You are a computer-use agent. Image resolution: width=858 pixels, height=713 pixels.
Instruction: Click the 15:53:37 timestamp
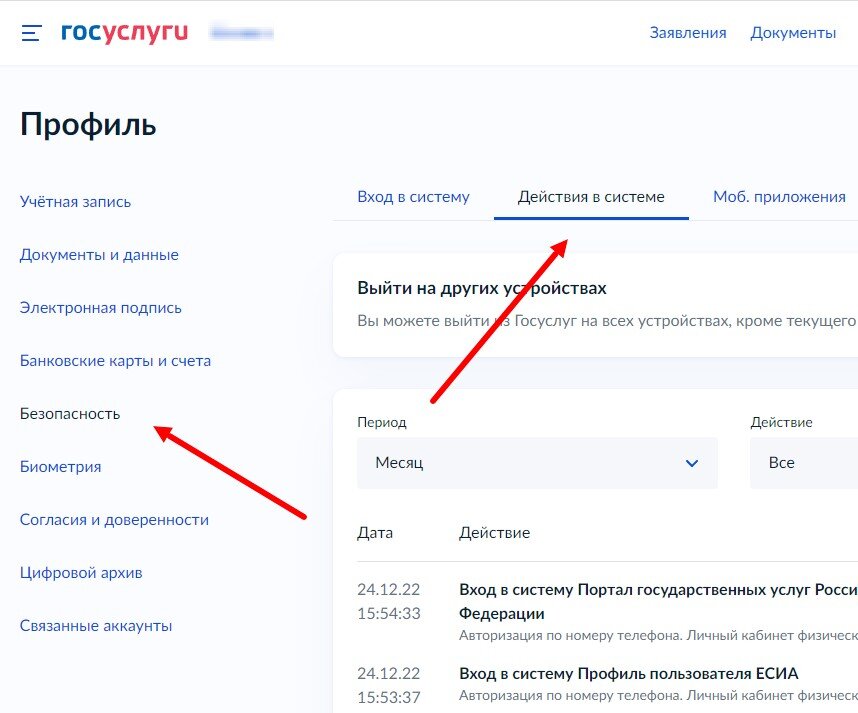(389, 697)
